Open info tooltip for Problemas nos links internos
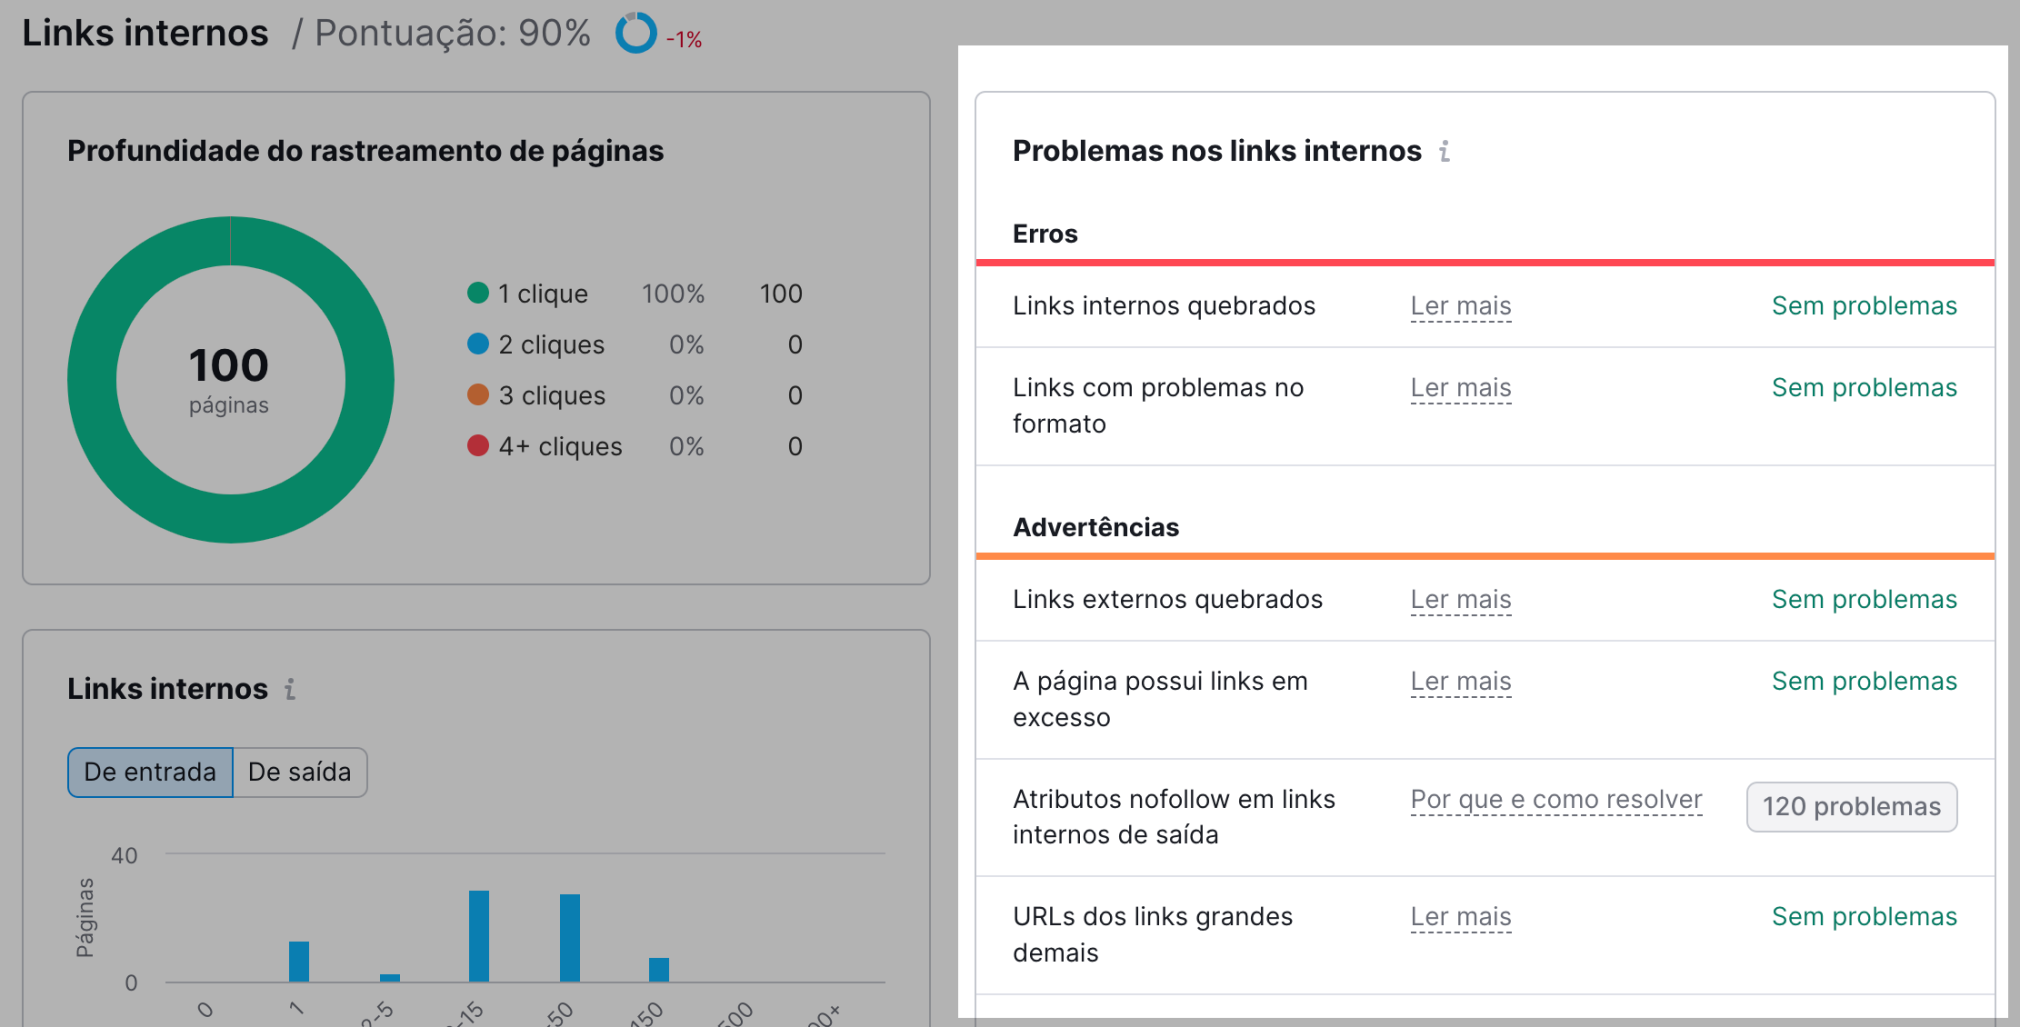The image size is (2020, 1027). coord(1444,152)
